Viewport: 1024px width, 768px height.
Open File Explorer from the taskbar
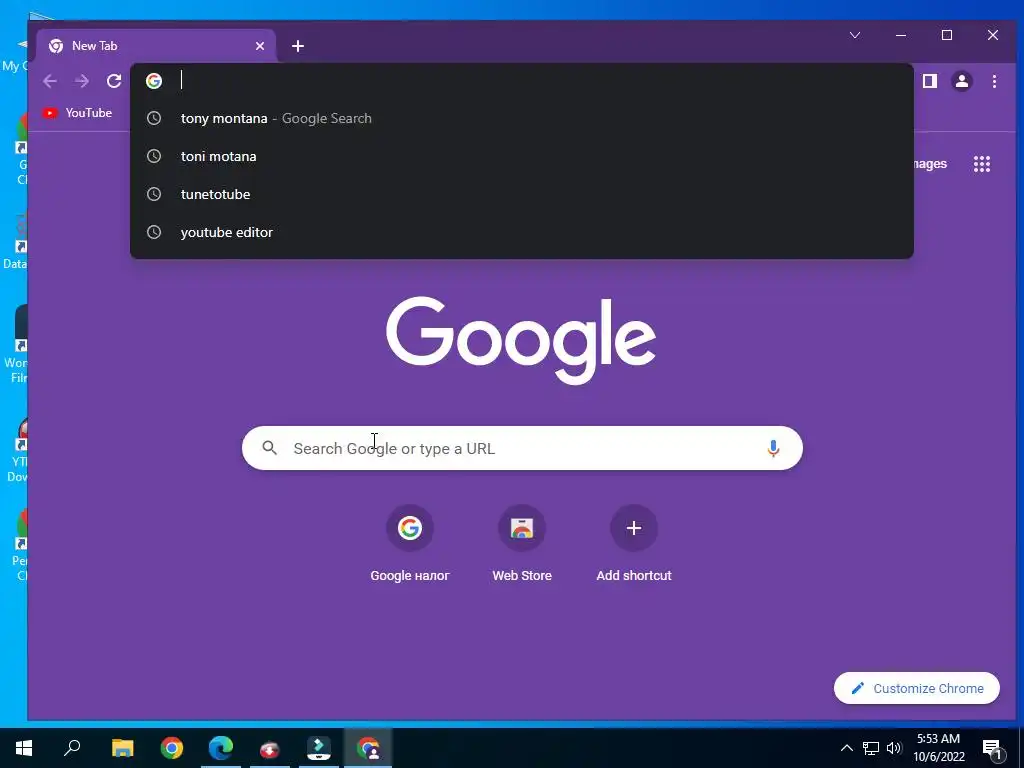pyautogui.click(x=122, y=748)
